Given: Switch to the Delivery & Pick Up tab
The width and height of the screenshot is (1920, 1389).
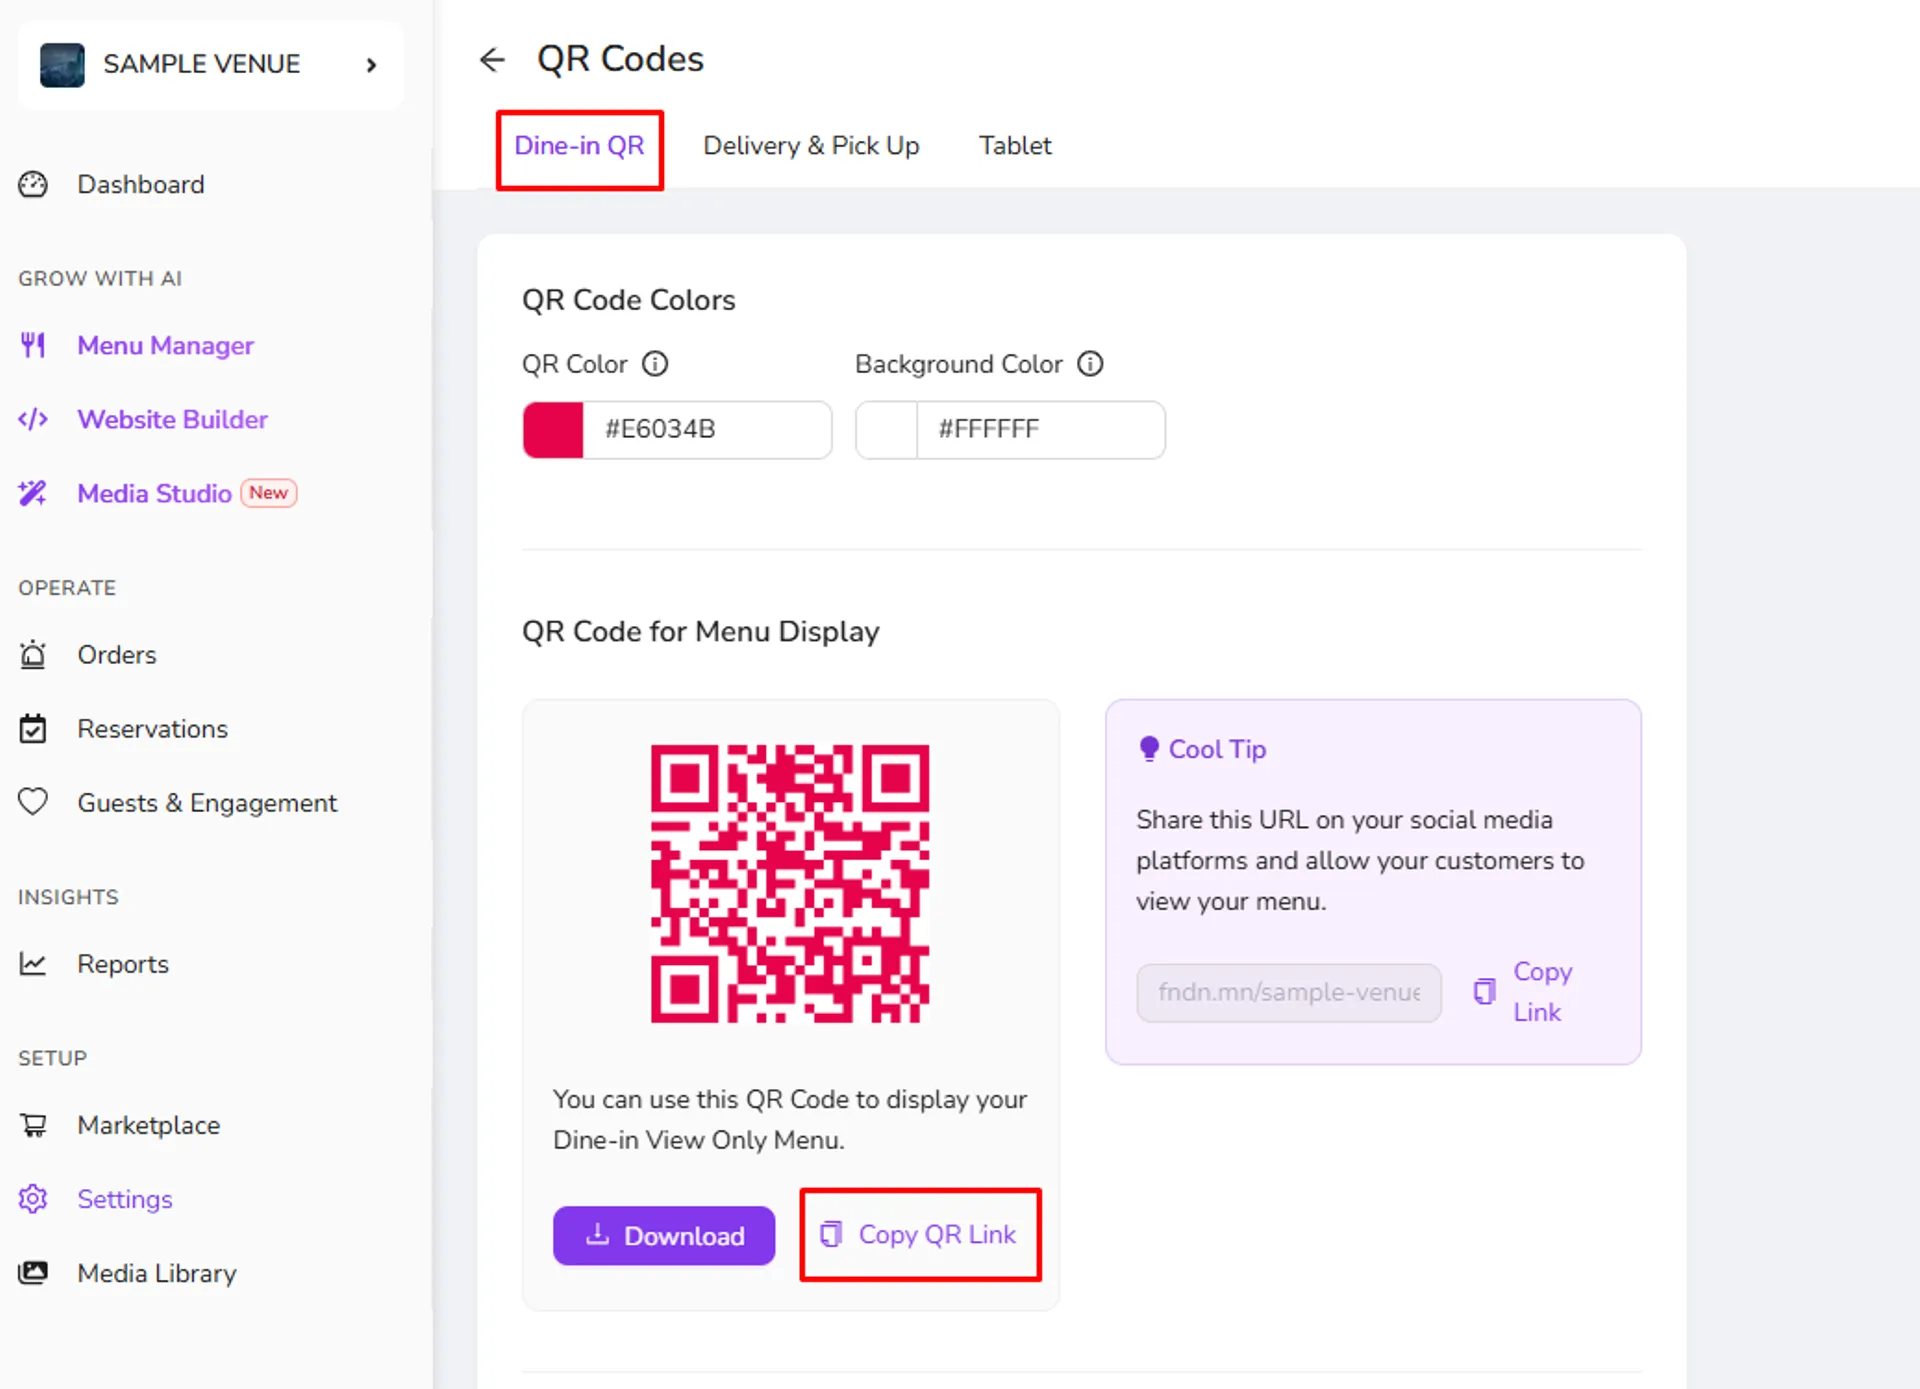Looking at the screenshot, I should [x=811, y=146].
